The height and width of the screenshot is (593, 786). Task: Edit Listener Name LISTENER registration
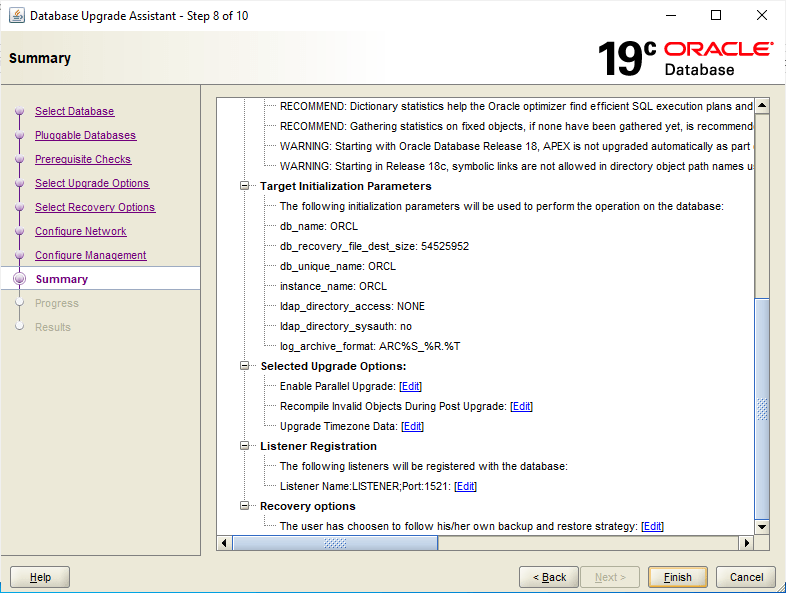pos(466,486)
